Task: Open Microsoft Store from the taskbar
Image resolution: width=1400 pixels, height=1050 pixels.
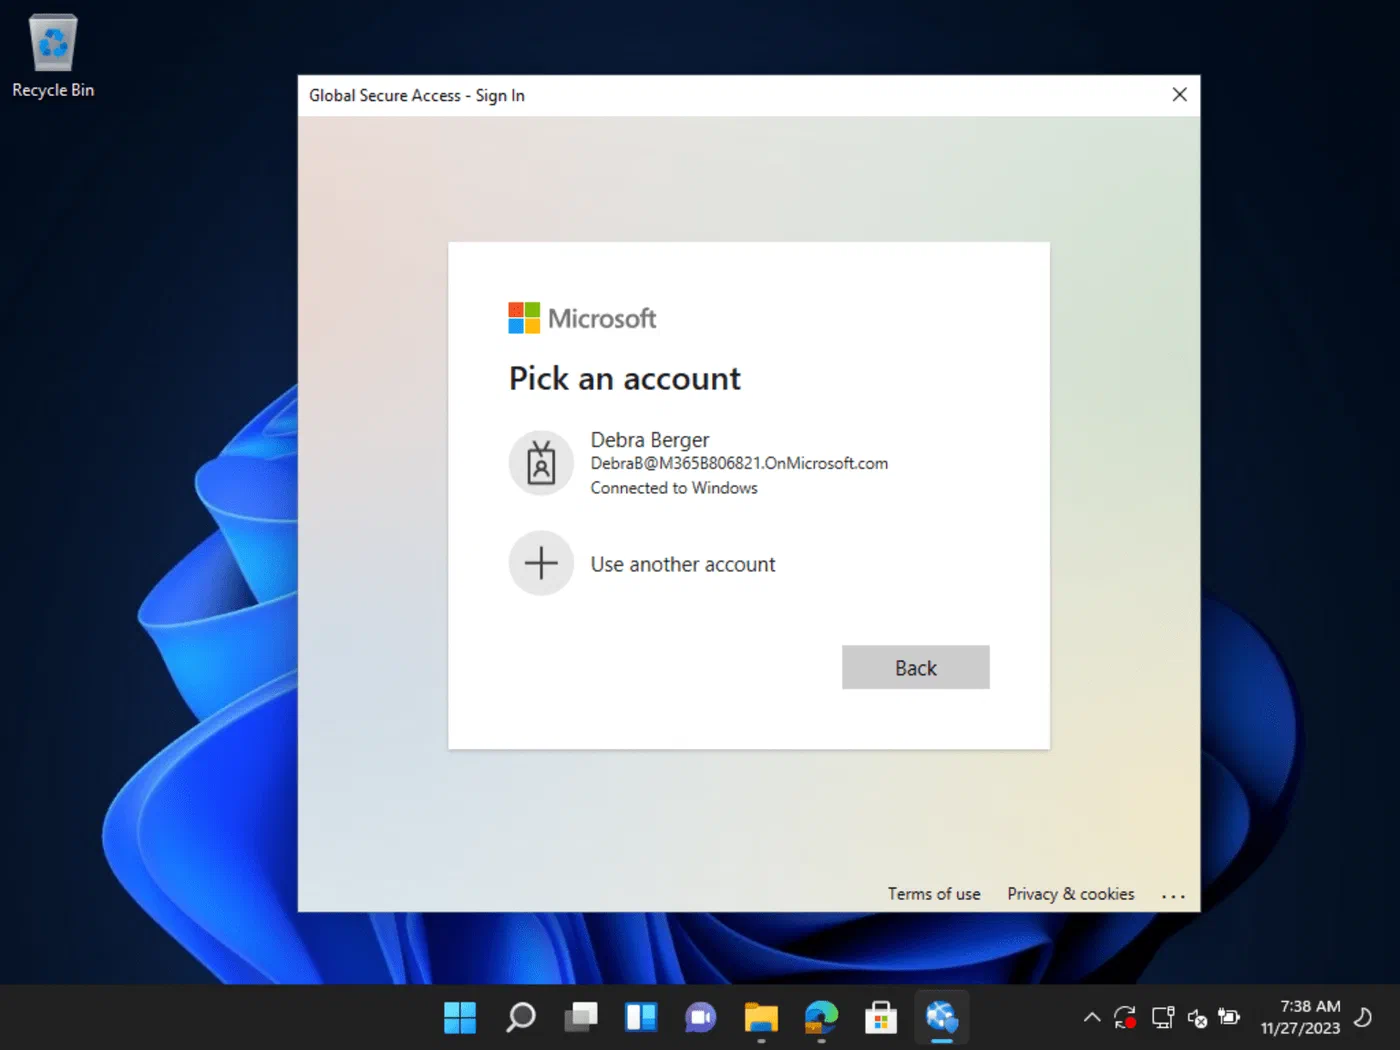Action: [x=881, y=1018]
